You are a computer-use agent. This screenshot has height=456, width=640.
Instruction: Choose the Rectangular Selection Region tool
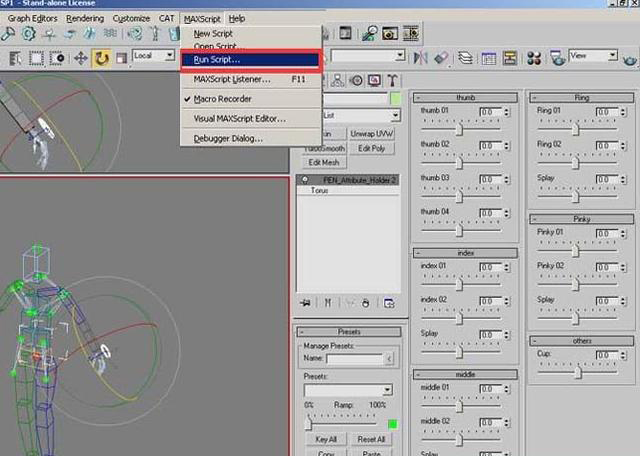(36, 58)
